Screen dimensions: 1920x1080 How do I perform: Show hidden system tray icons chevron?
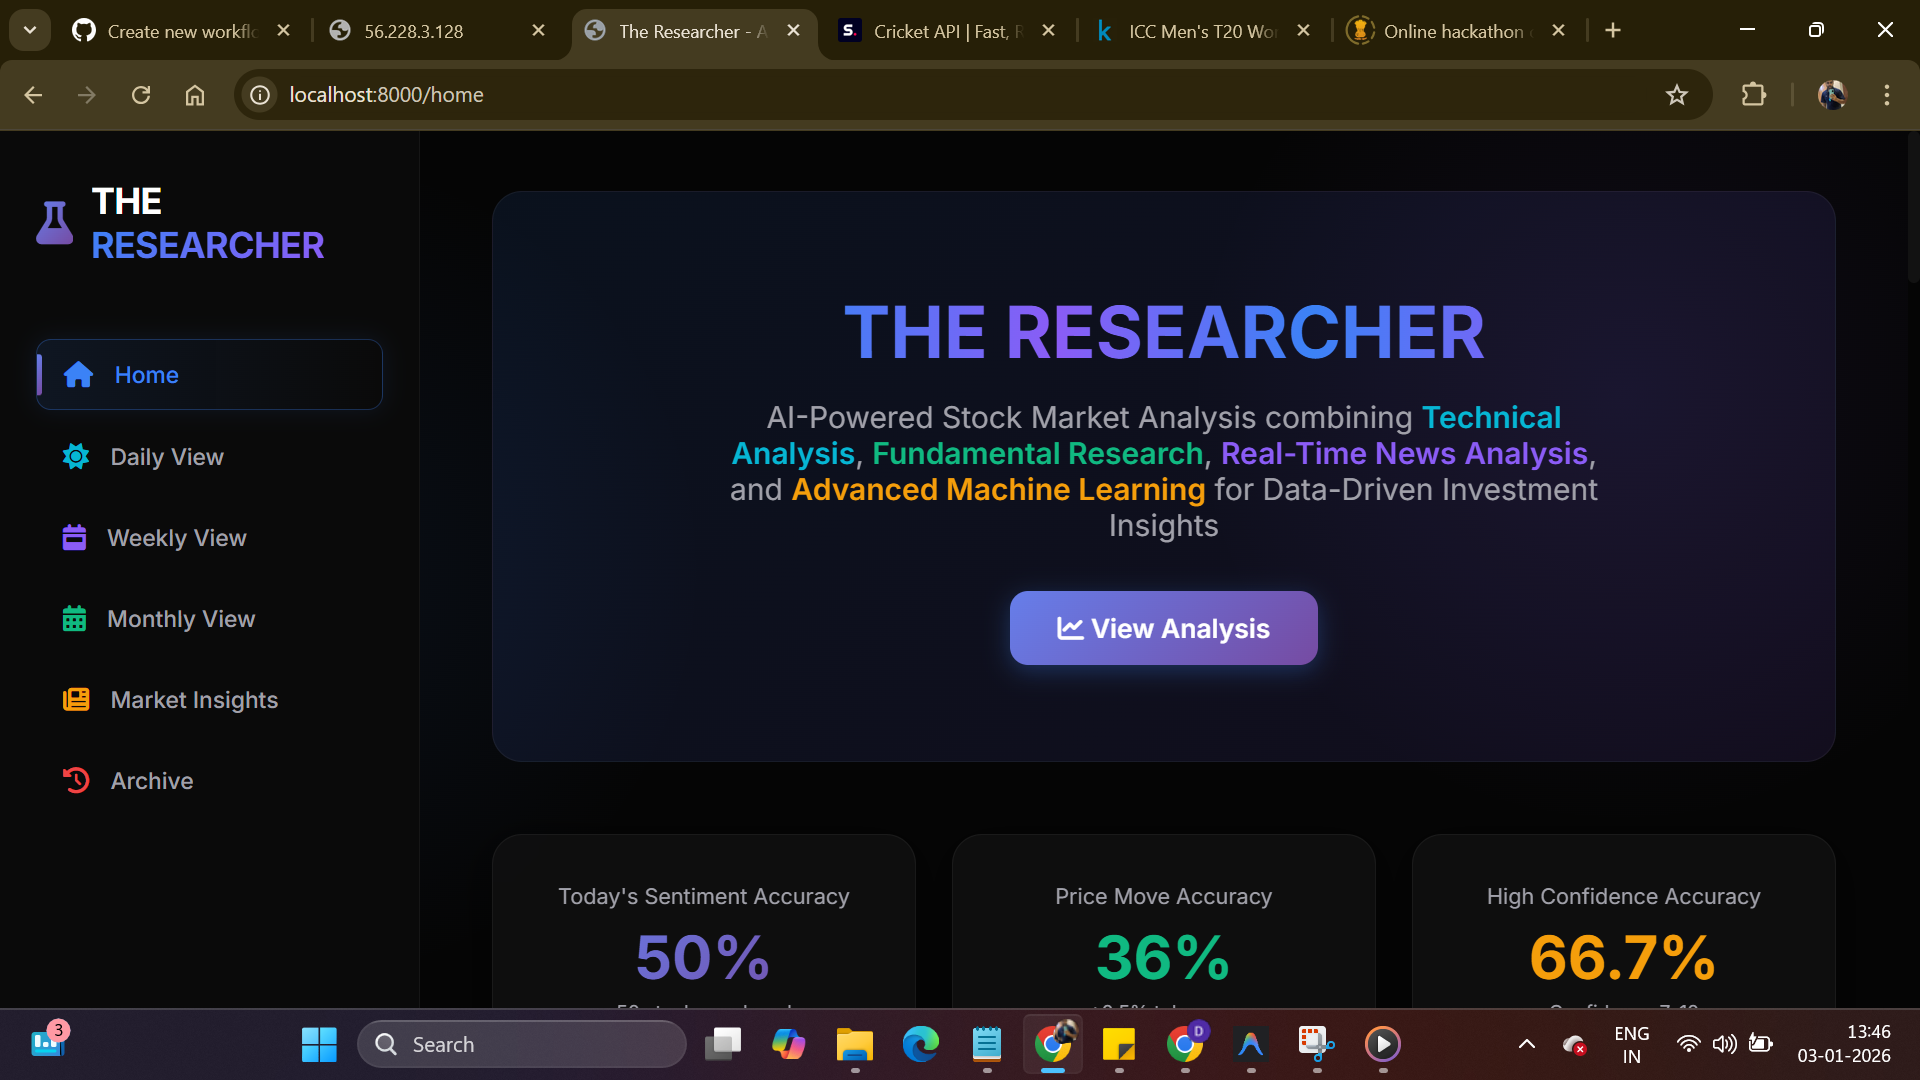[x=1526, y=1044]
